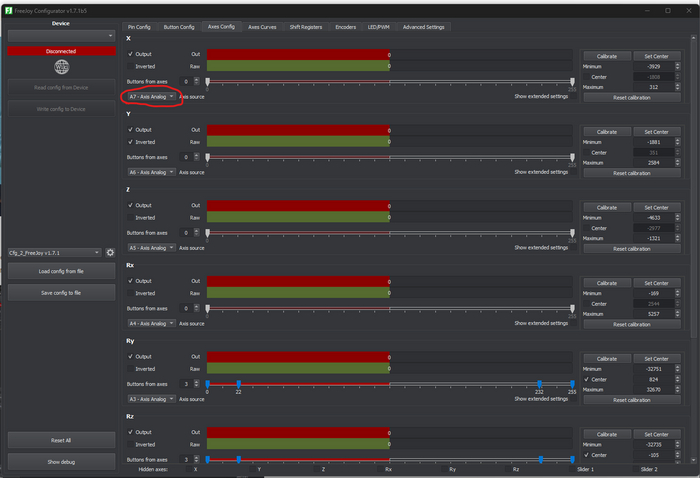Click the Ry axis slider handle at 232
The width and height of the screenshot is (700, 478).
point(540,384)
